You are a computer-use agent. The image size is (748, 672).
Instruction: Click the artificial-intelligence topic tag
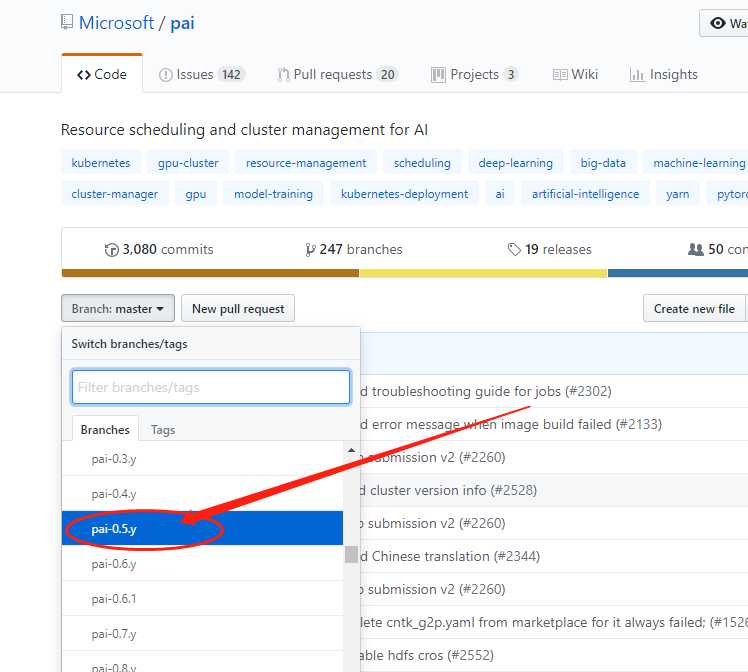pos(585,194)
